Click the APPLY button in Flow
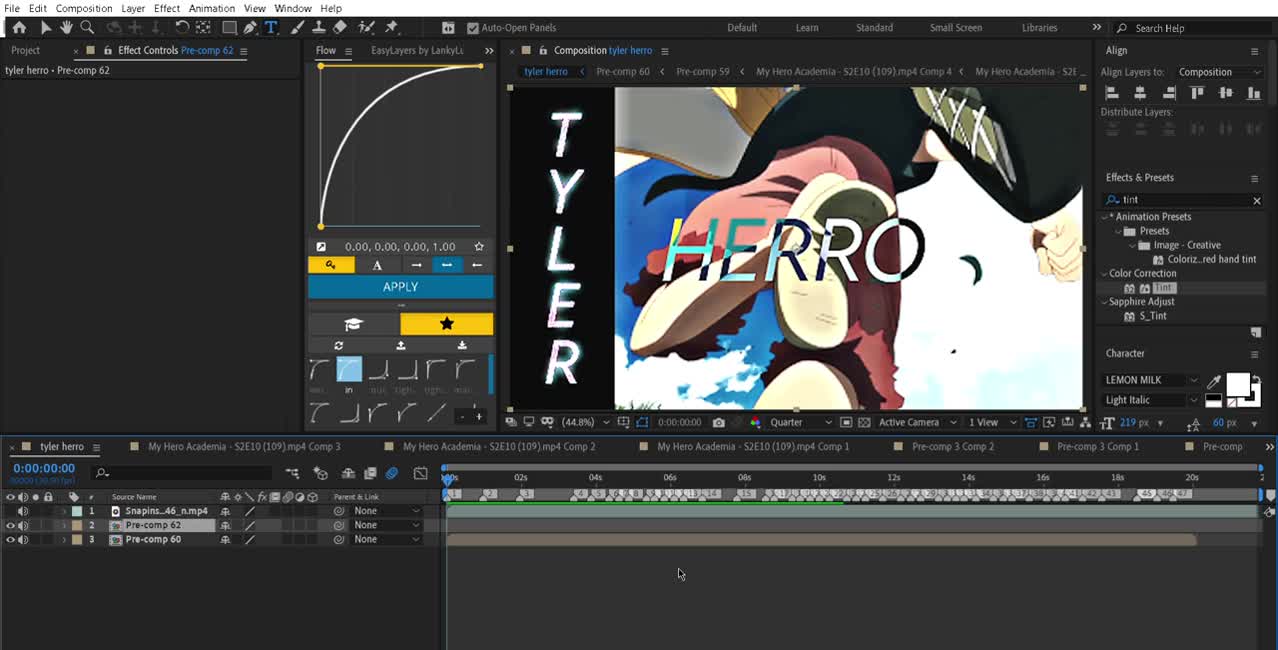The height and width of the screenshot is (650, 1278). click(x=400, y=287)
